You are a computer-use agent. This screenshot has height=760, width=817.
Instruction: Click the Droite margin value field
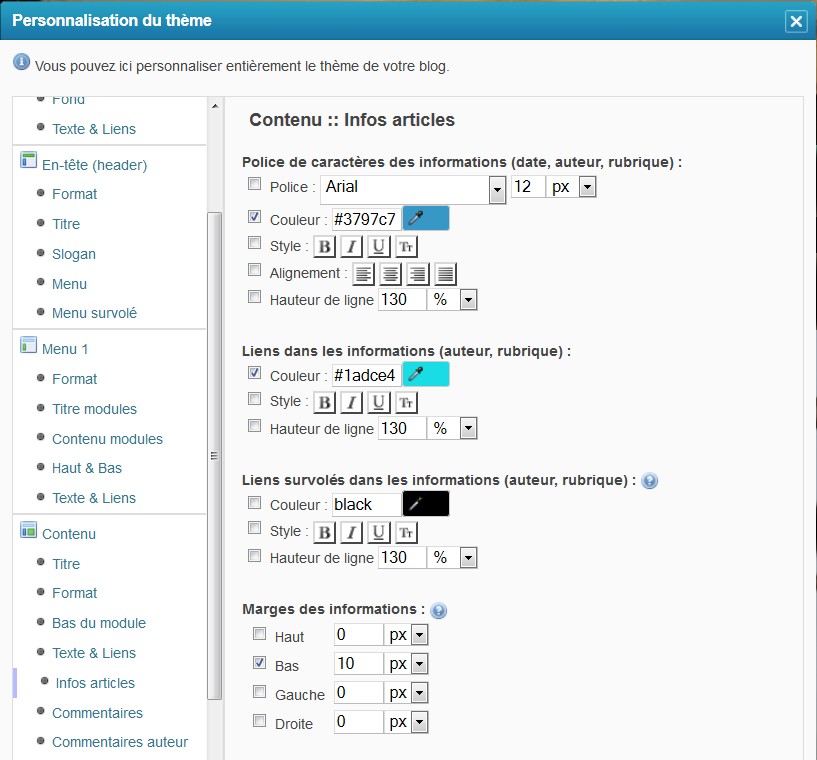(358, 721)
